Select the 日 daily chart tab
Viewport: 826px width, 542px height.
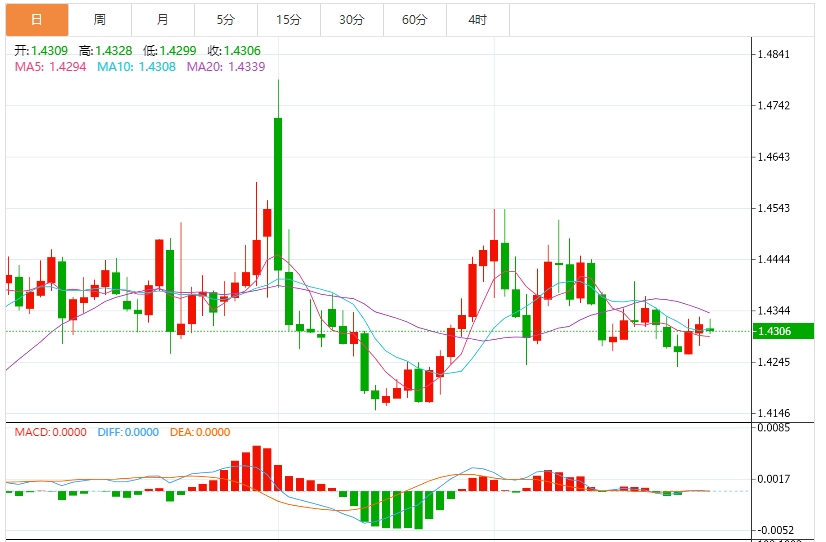(x=37, y=20)
